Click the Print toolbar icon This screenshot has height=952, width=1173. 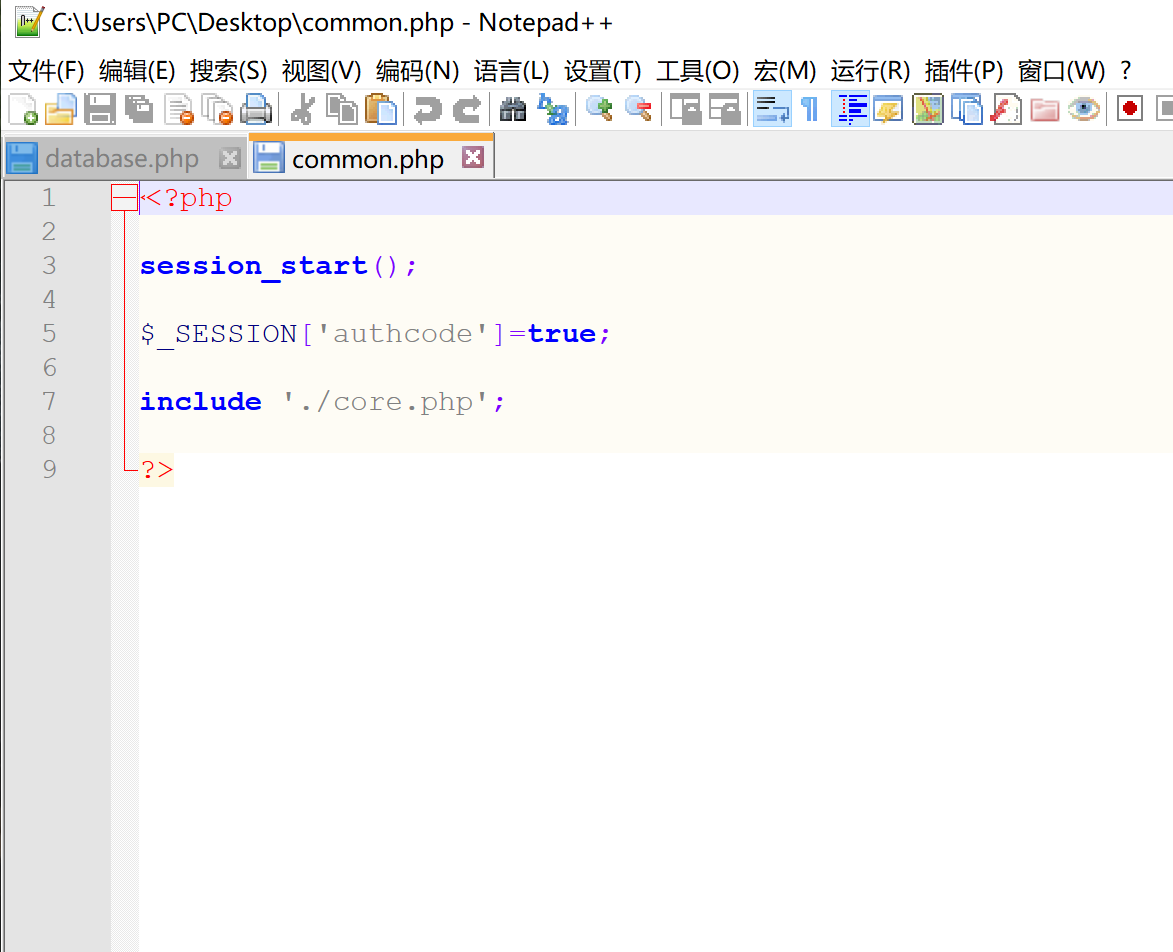pyautogui.click(x=257, y=109)
